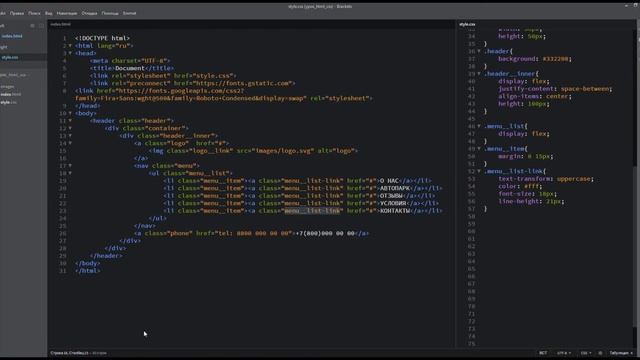Expand the images folder in project tree

tap(7, 87)
